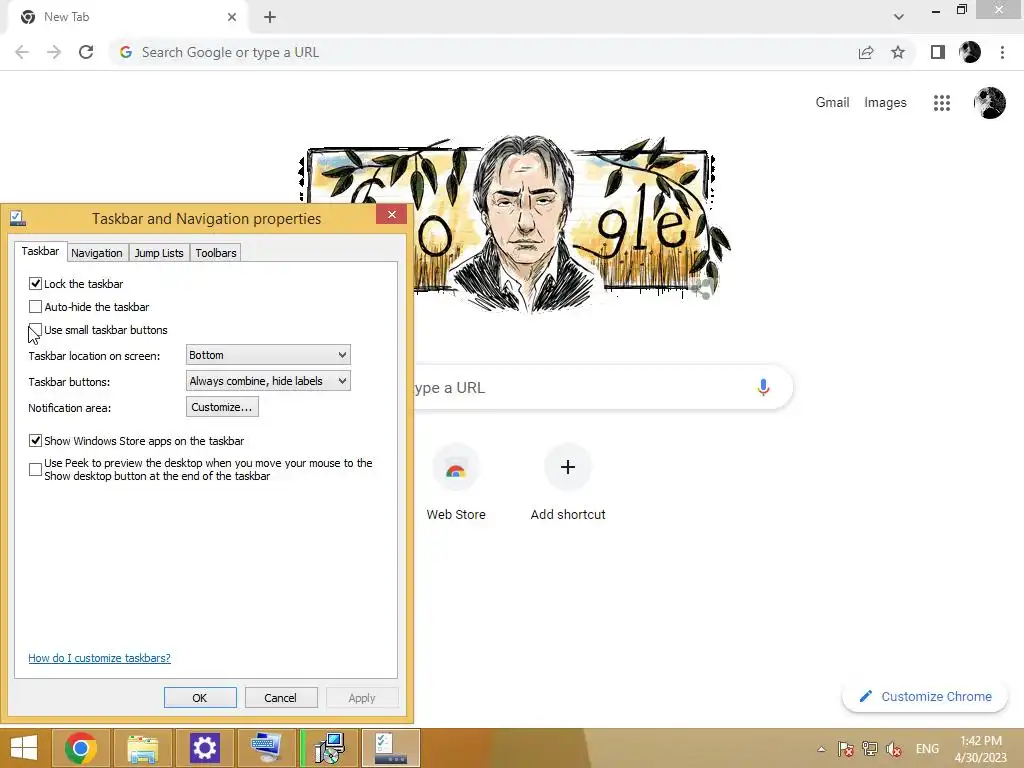This screenshot has width=1024, height=768.
Task: Reload the page in Chrome
Action: click(x=86, y=52)
